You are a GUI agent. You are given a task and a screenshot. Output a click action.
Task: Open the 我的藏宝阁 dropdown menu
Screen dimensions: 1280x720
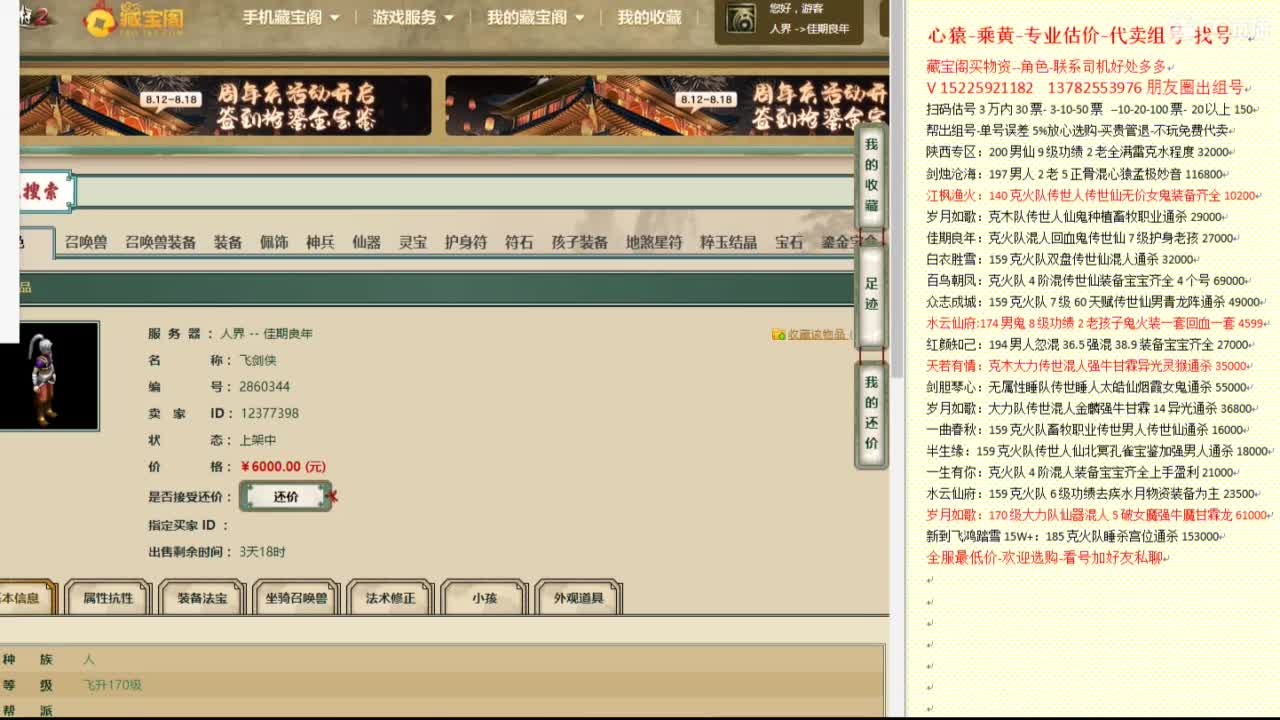pyautogui.click(x=535, y=17)
